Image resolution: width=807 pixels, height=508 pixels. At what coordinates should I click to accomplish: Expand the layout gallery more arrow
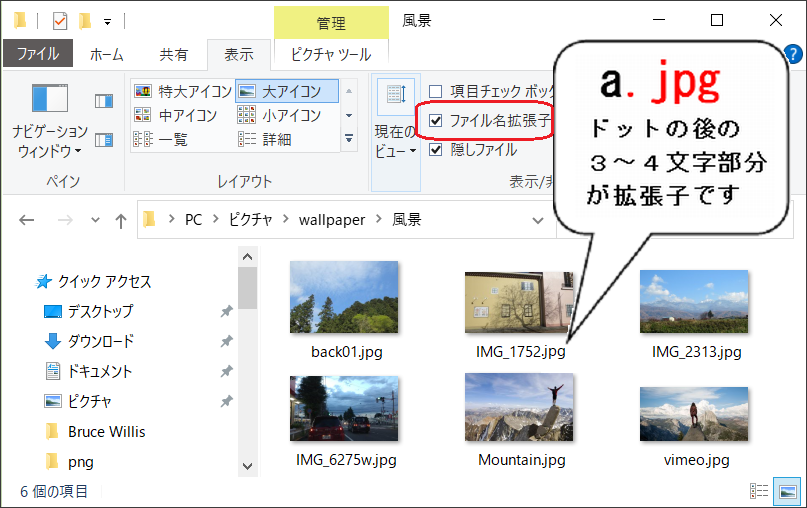[349, 139]
